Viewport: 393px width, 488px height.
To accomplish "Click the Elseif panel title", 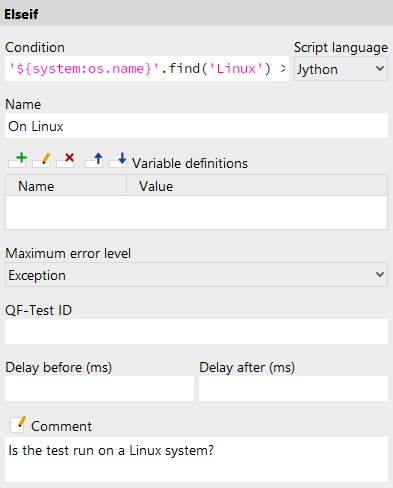I will 21,14.
